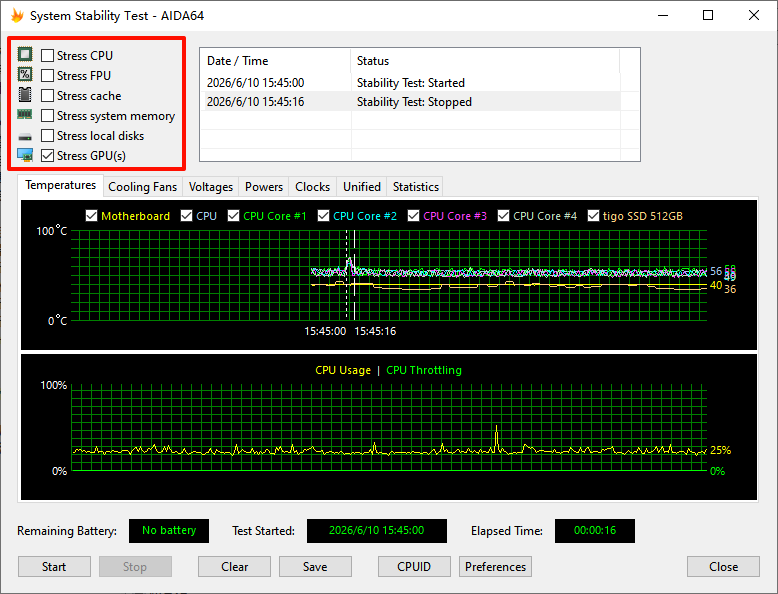
Task: Select the Stability Test: Started log row
Action: coord(412,82)
